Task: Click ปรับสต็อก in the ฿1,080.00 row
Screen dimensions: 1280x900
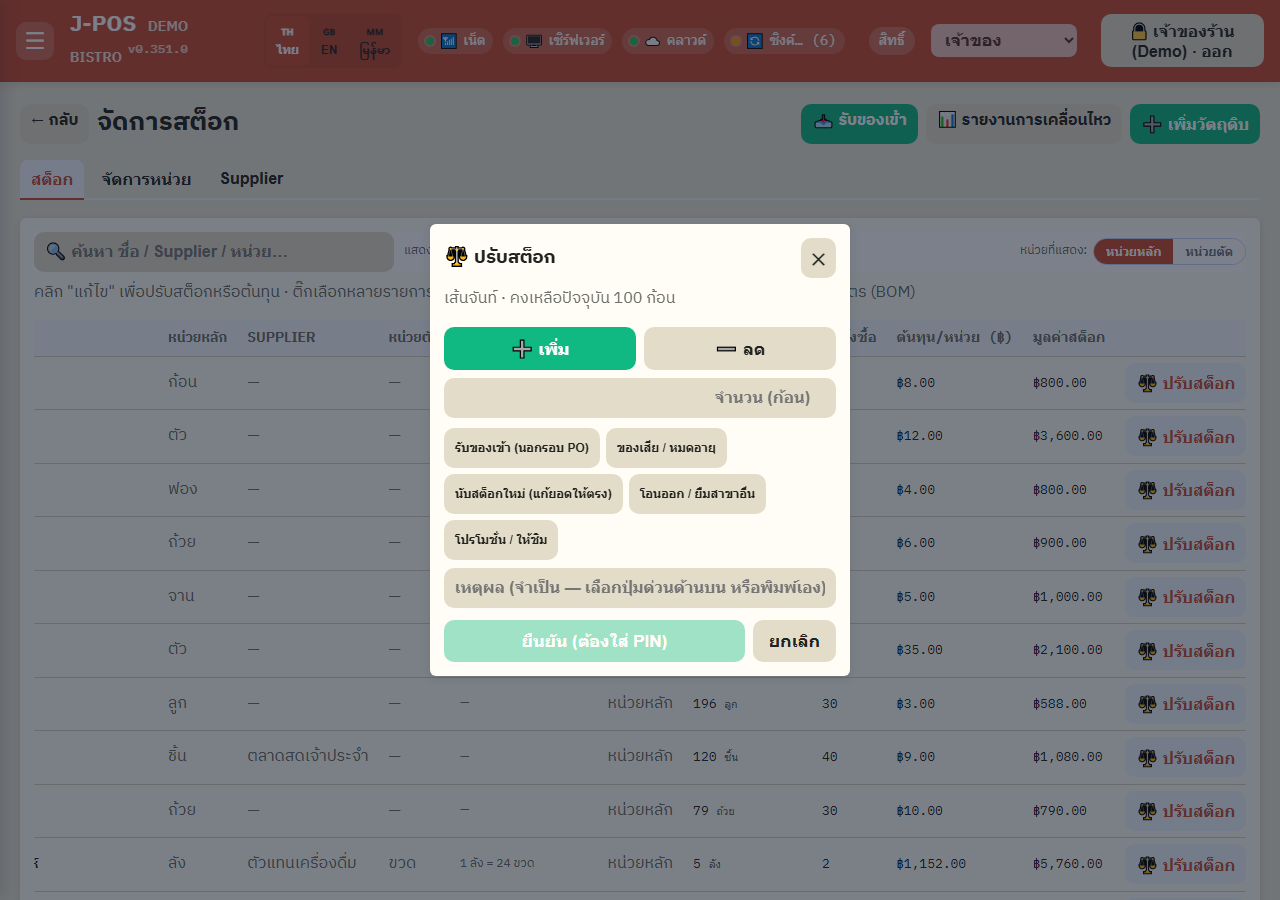Action: [1186, 758]
